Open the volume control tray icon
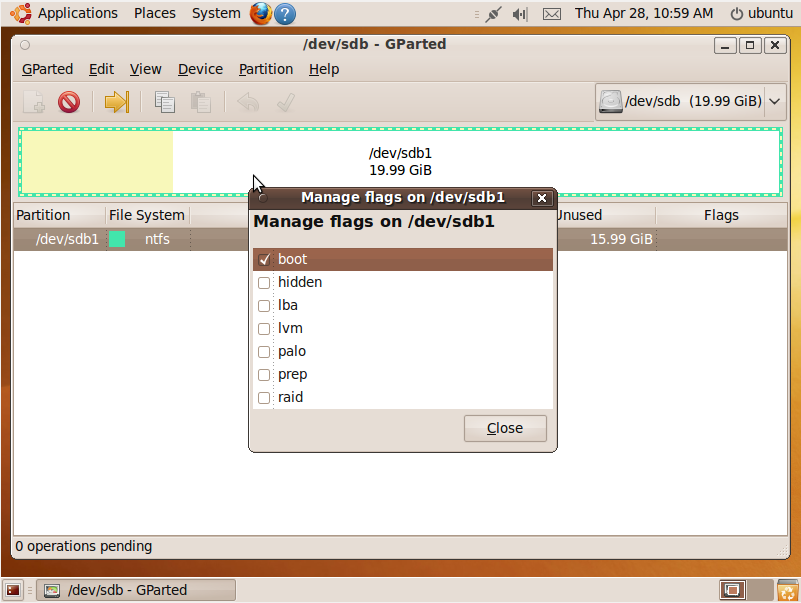The image size is (801, 603). coord(520,14)
